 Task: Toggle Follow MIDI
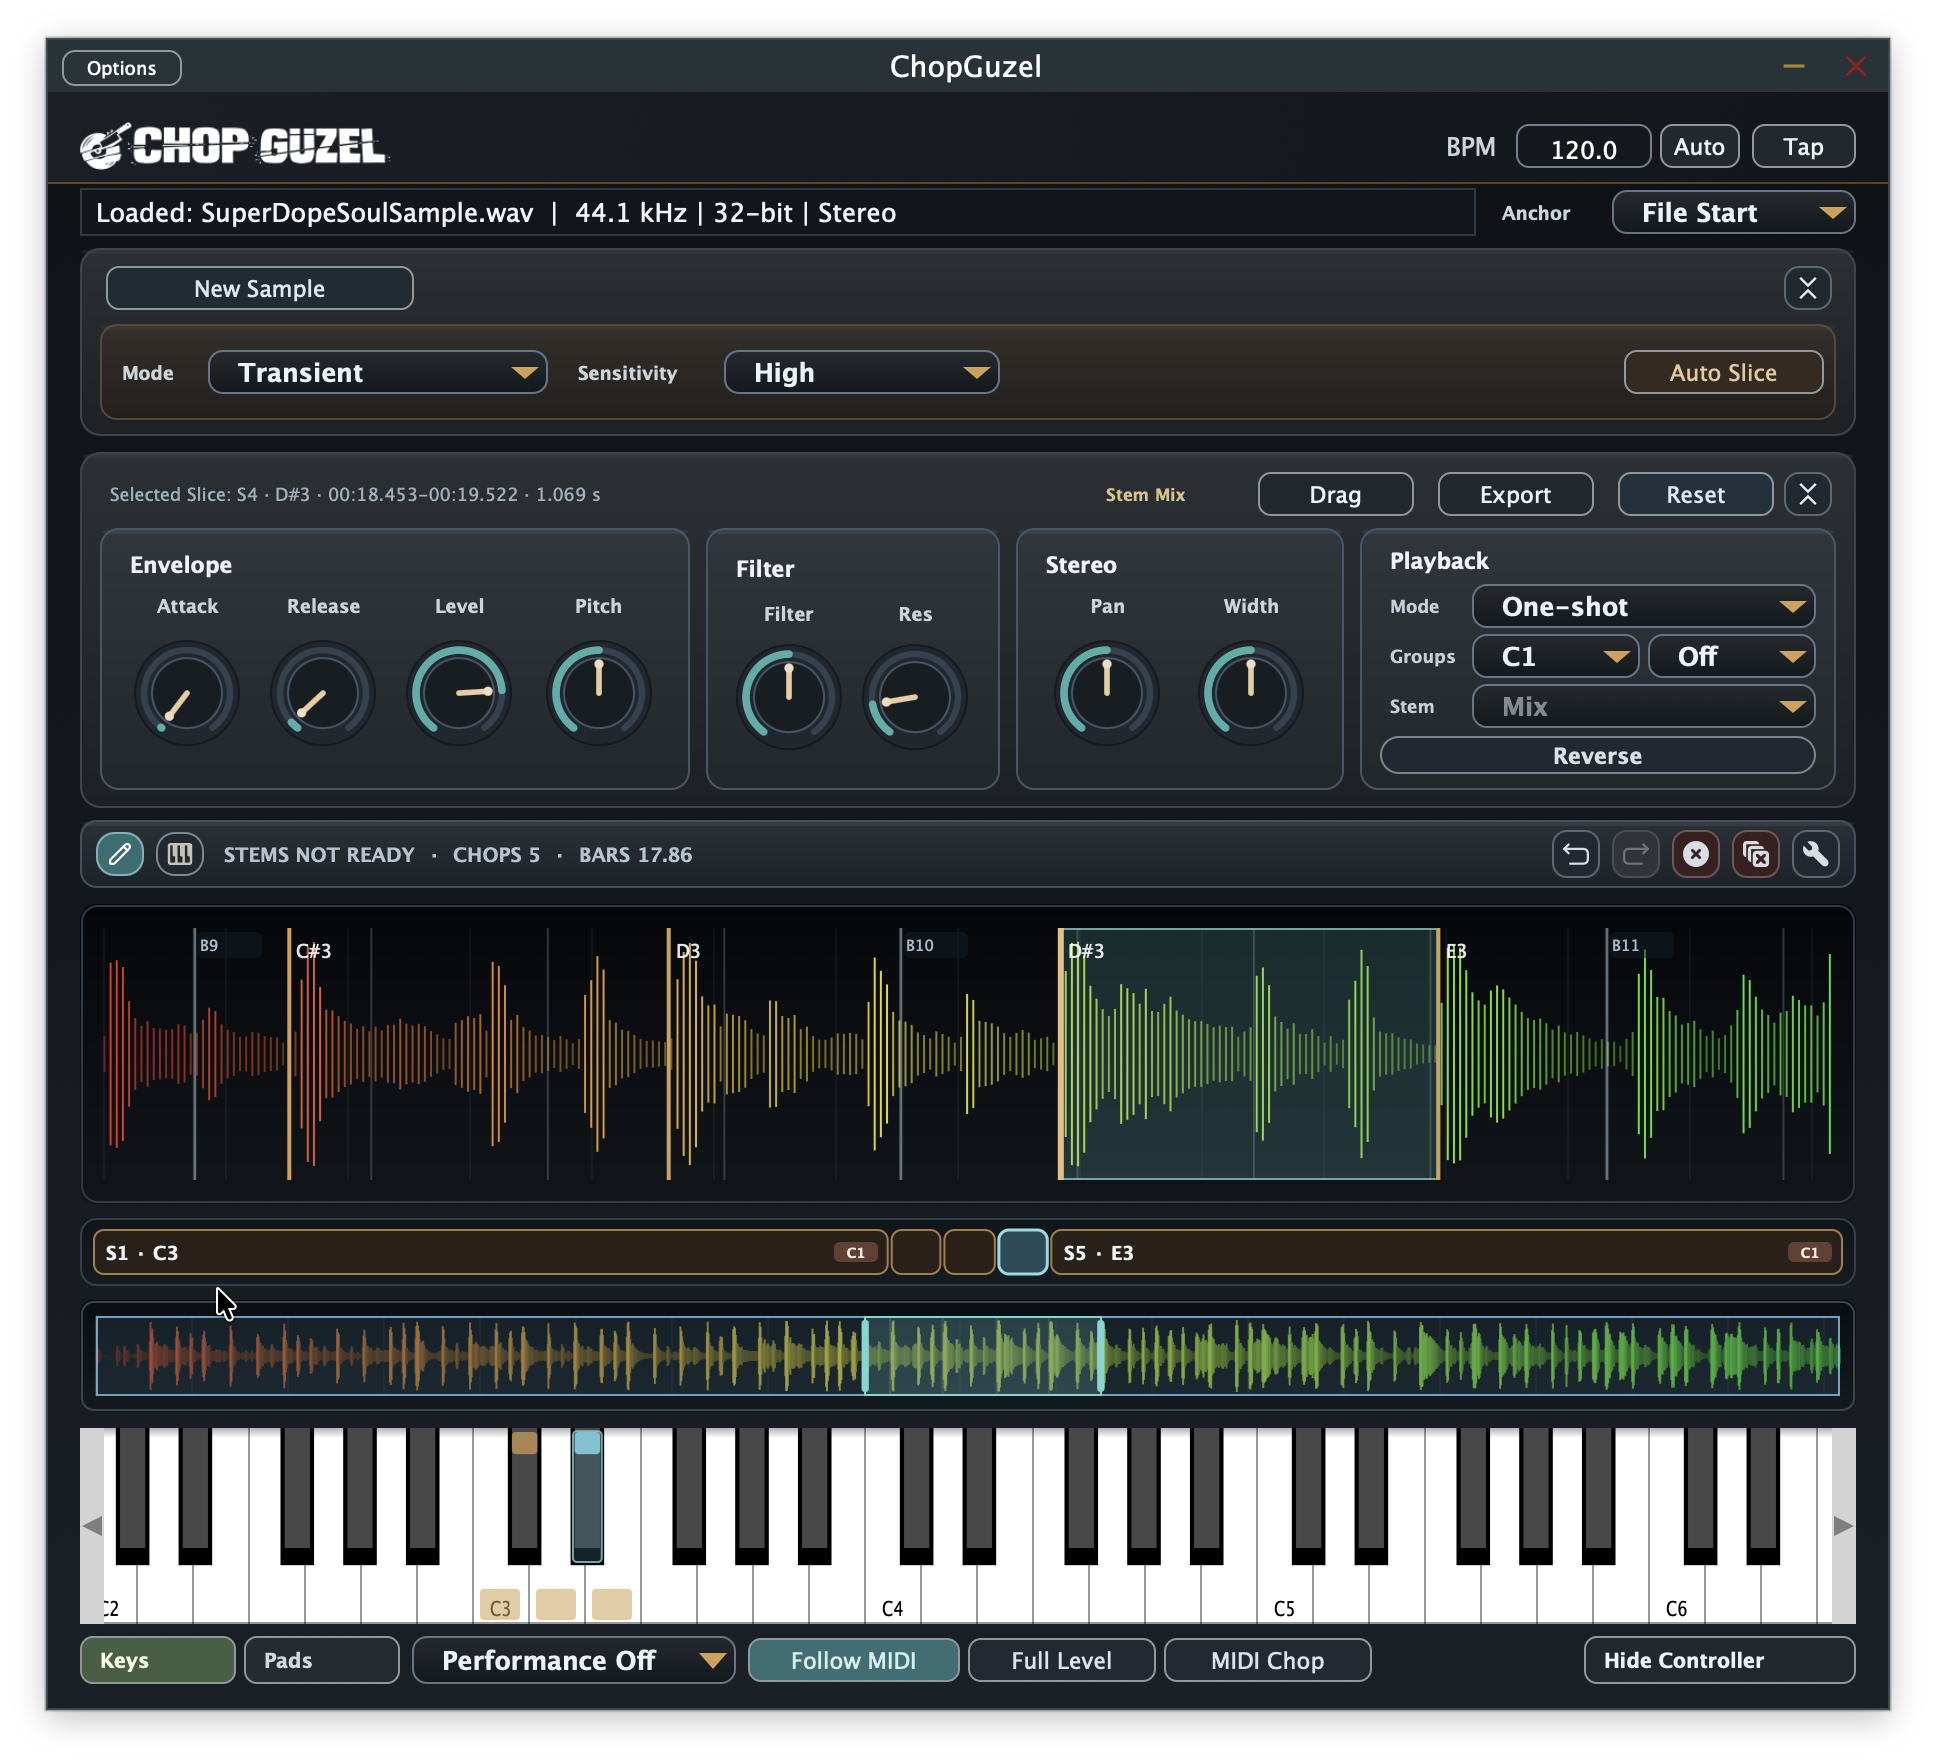click(854, 1660)
